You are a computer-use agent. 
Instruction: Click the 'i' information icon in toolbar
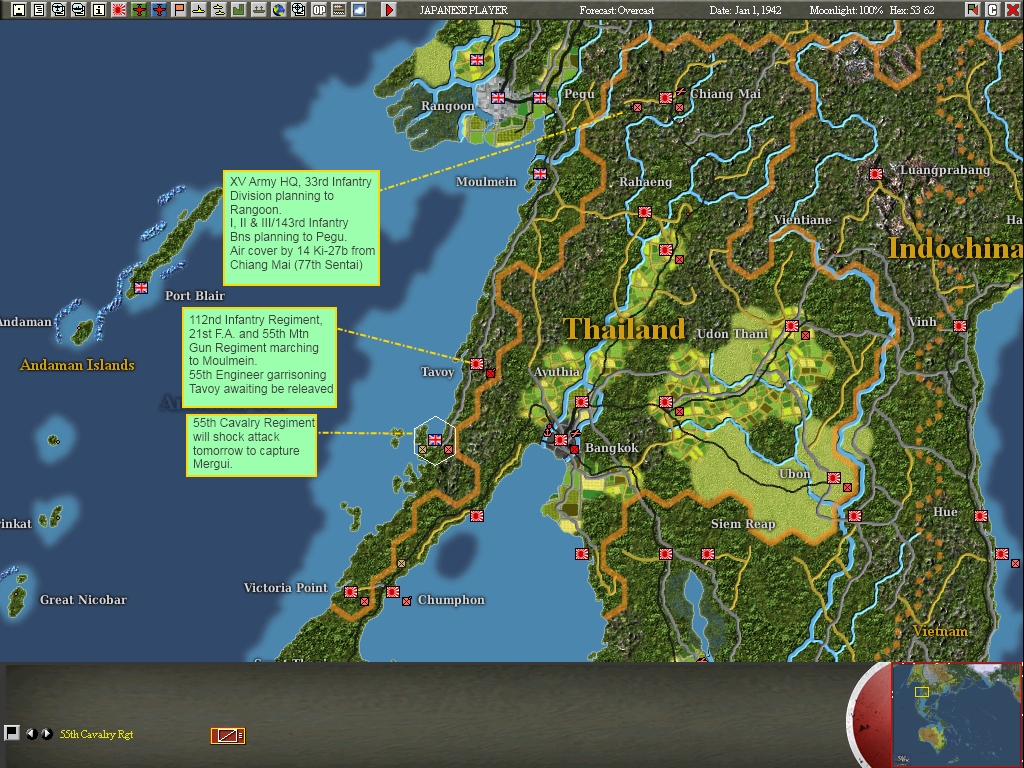click(99, 10)
